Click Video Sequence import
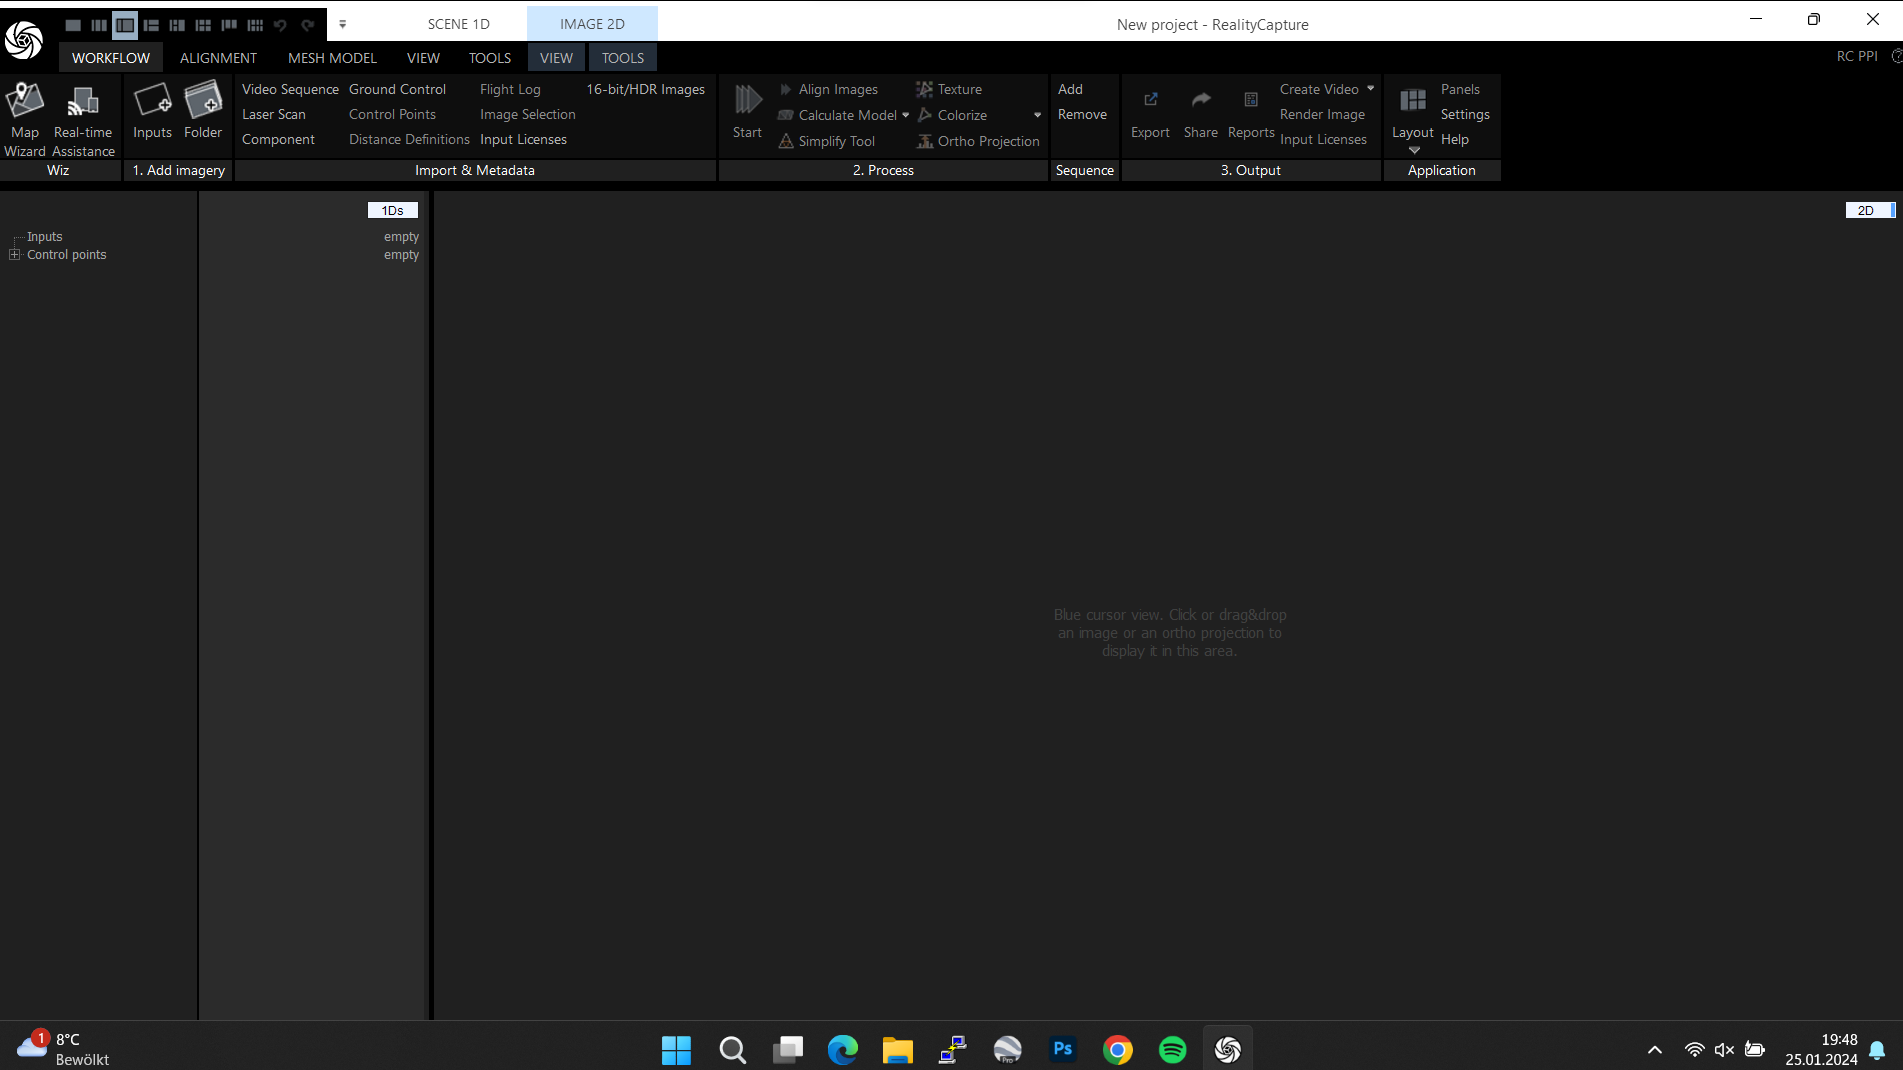The width and height of the screenshot is (1903, 1070). [x=290, y=89]
